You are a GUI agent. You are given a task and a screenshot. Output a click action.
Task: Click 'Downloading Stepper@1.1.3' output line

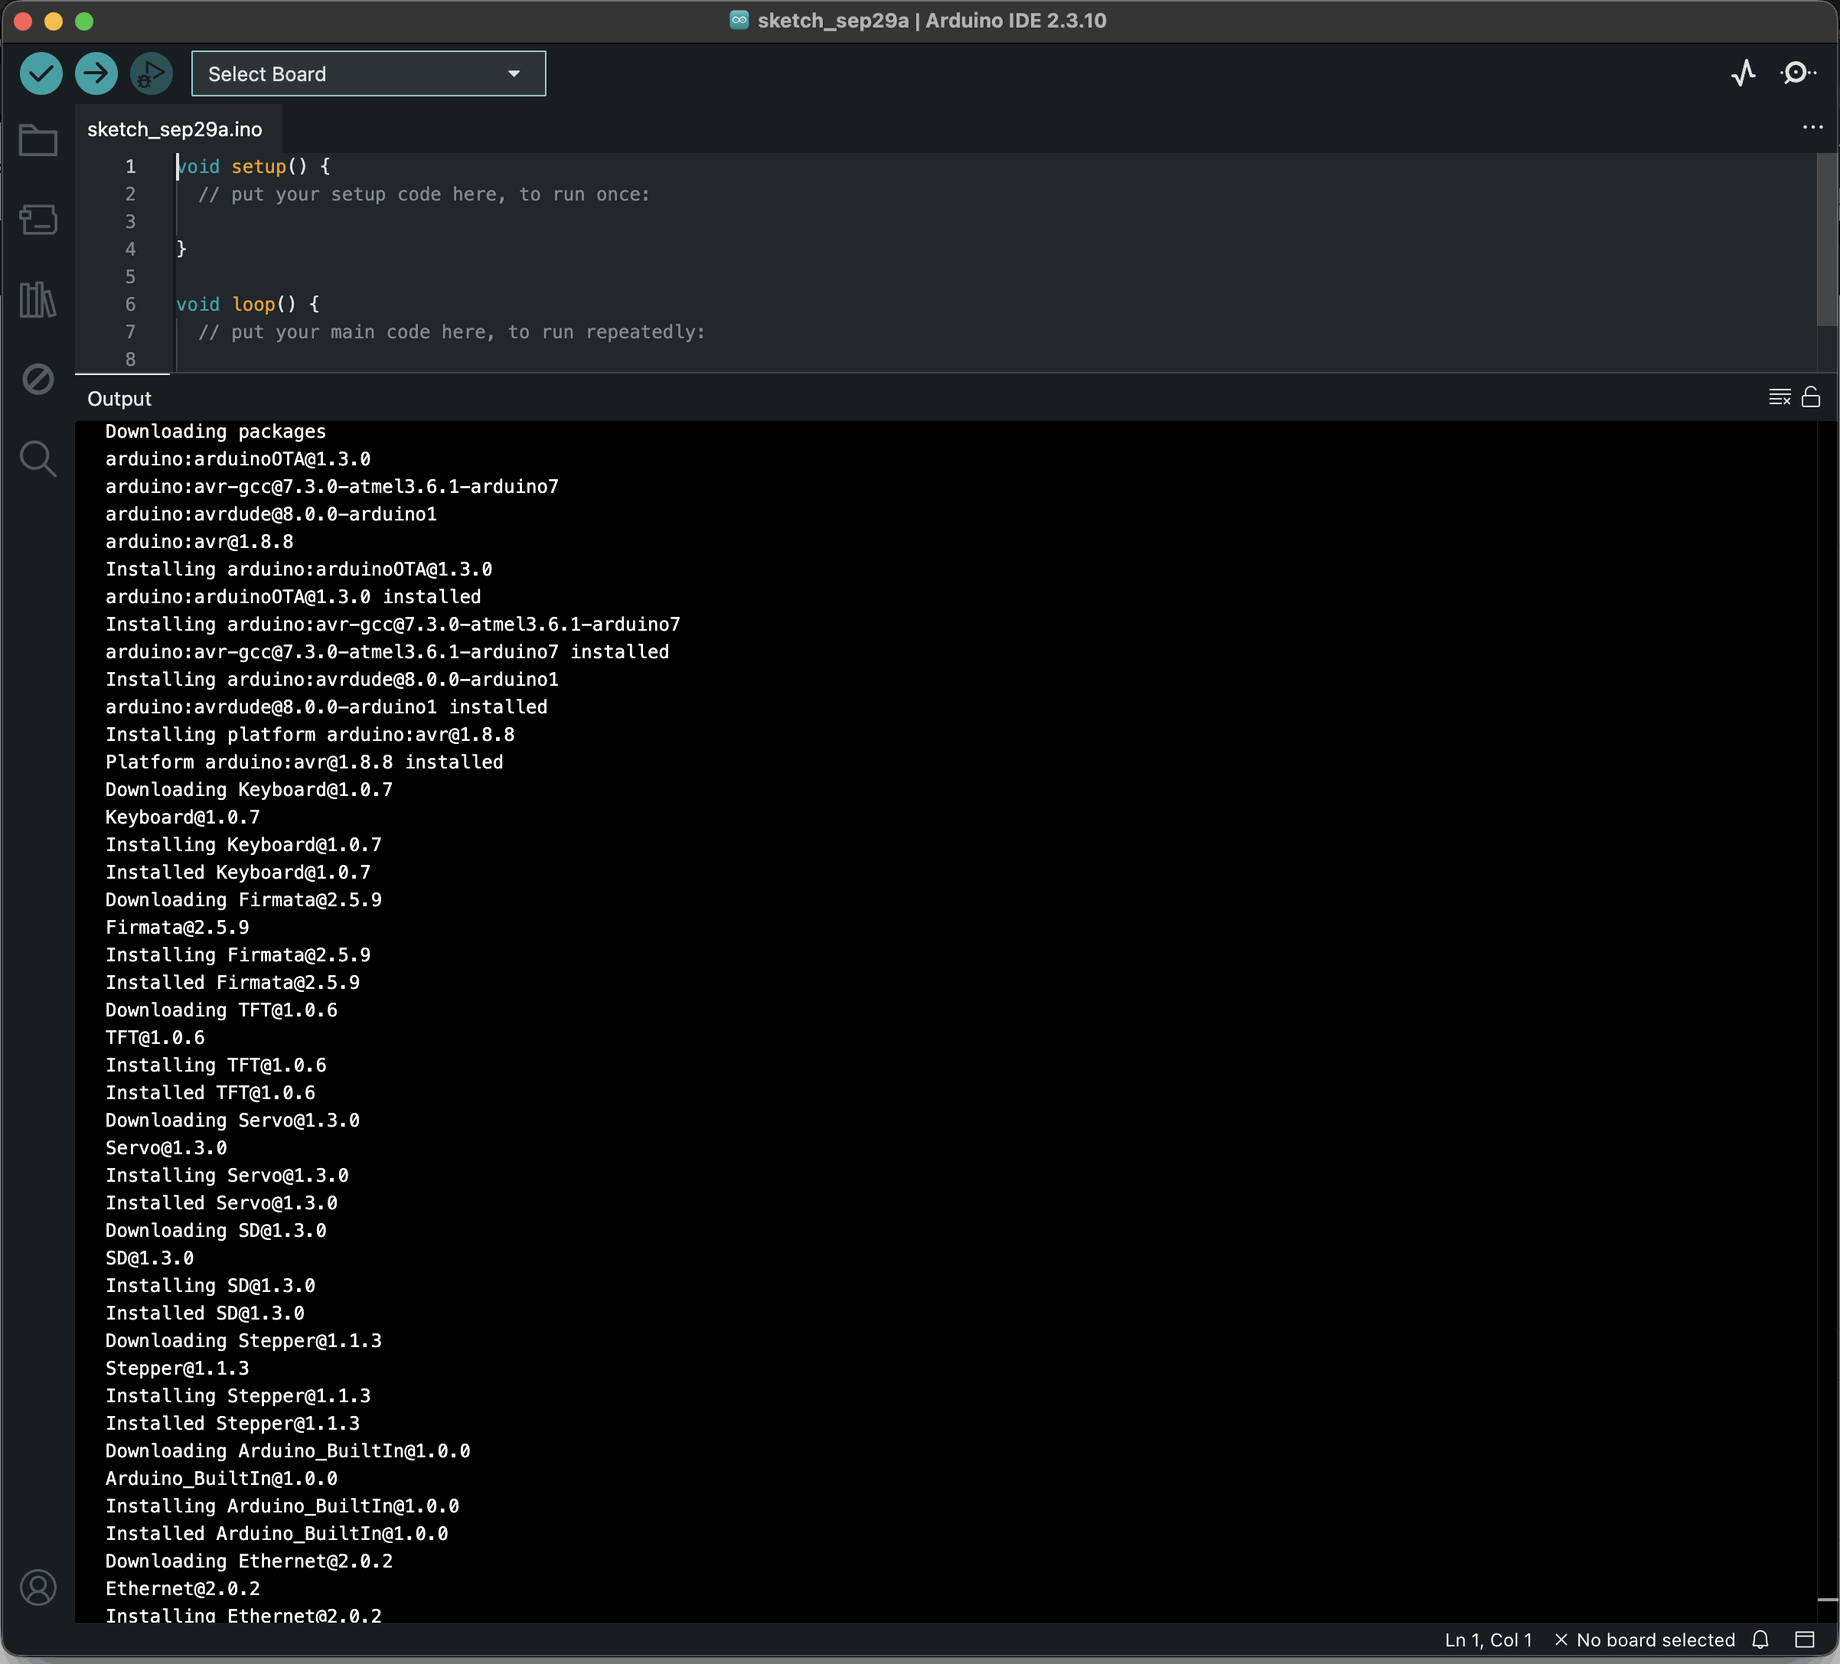243,1340
